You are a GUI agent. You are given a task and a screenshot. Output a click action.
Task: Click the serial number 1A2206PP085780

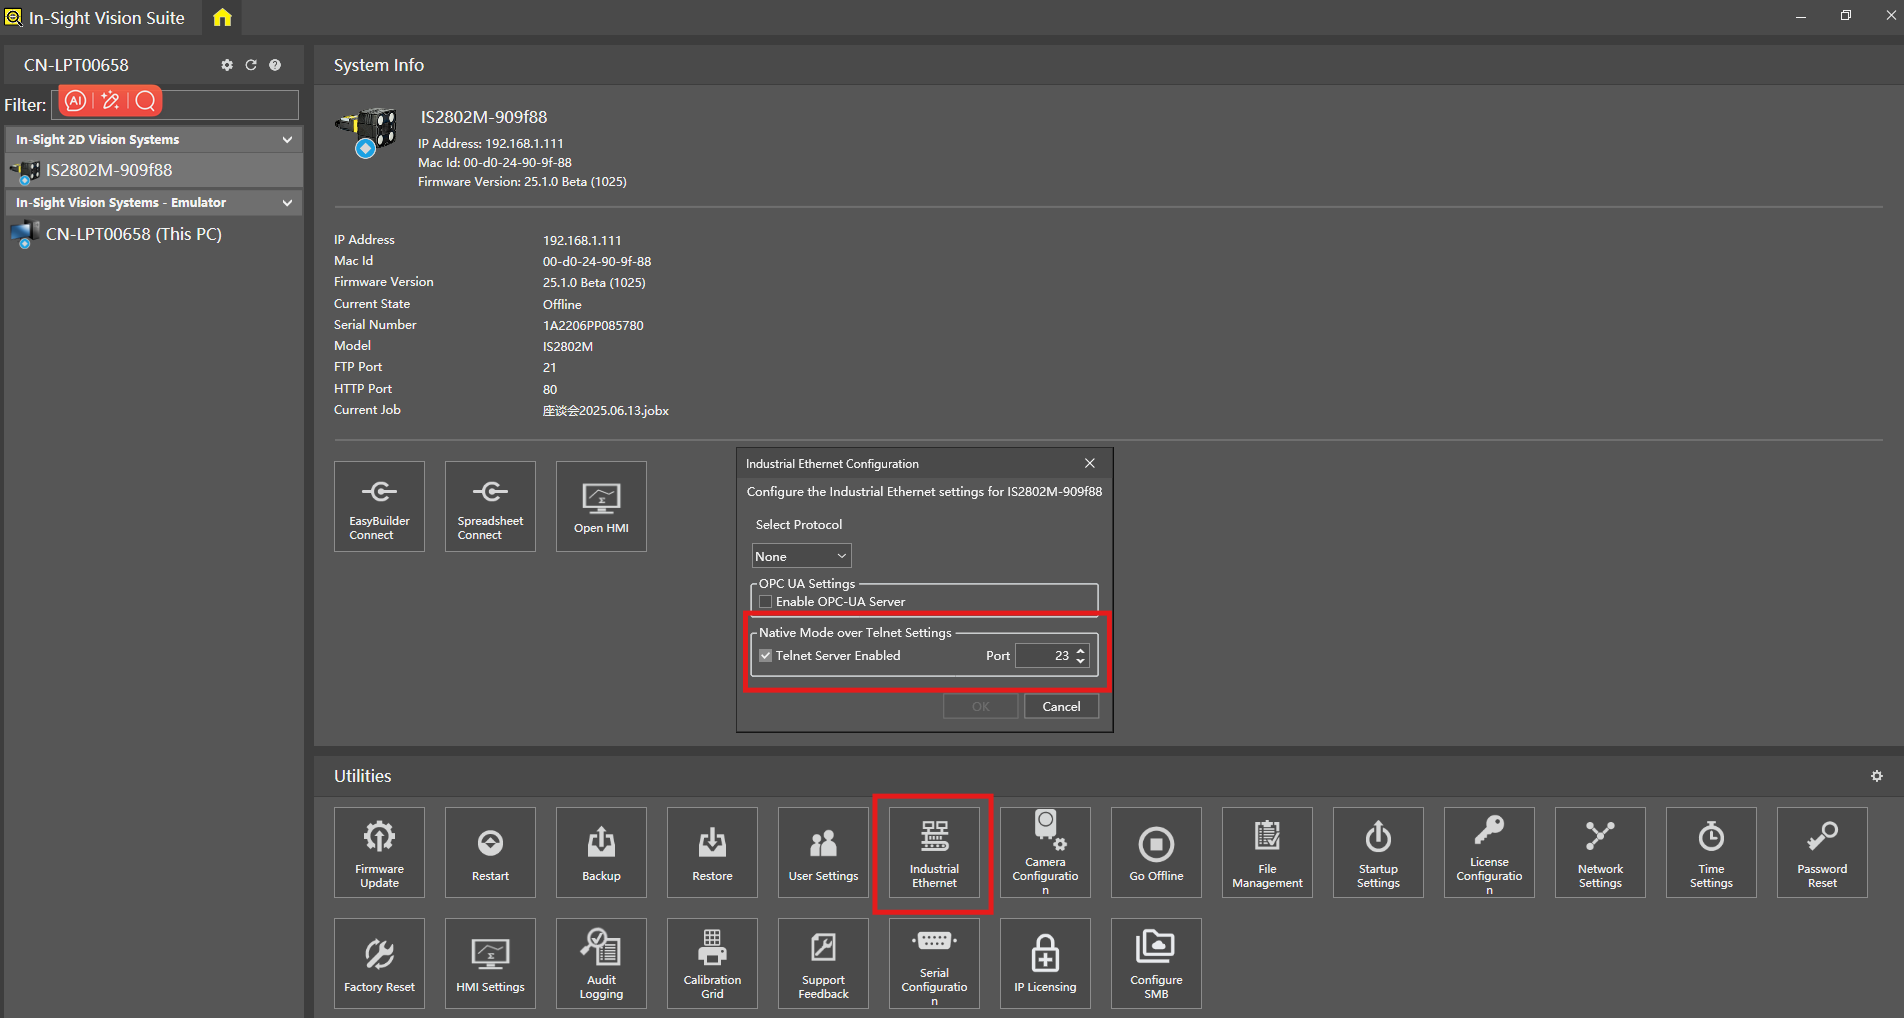pyautogui.click(x=593, y=325)
